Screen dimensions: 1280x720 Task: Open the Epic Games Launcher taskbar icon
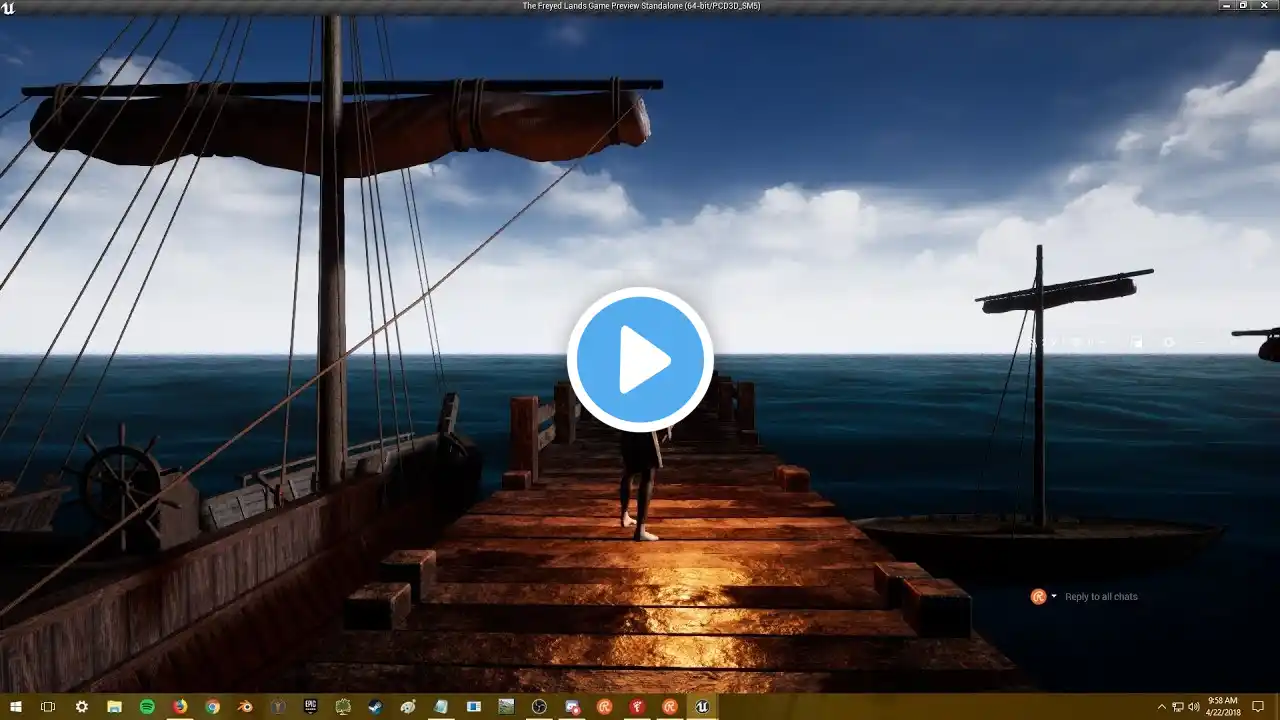point(311,707)
